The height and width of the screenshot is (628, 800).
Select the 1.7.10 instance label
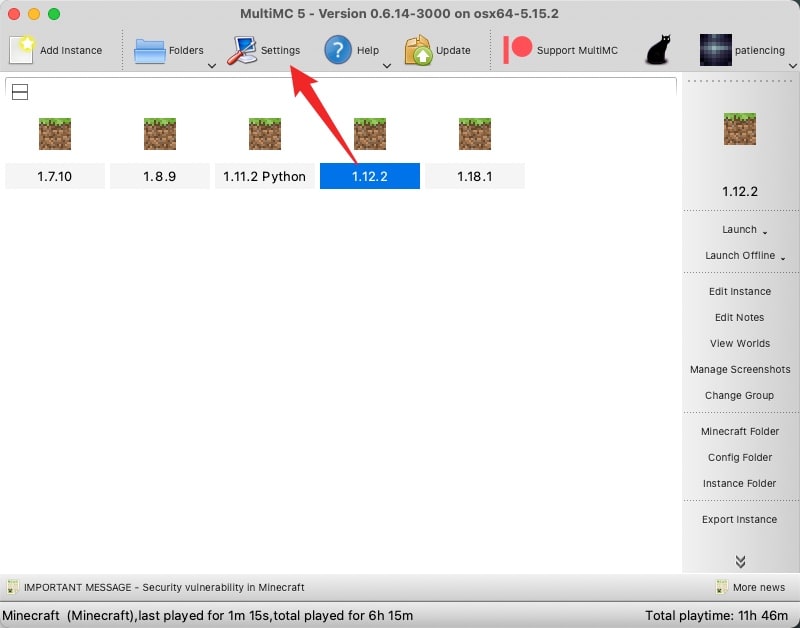[x=55, y=177]
